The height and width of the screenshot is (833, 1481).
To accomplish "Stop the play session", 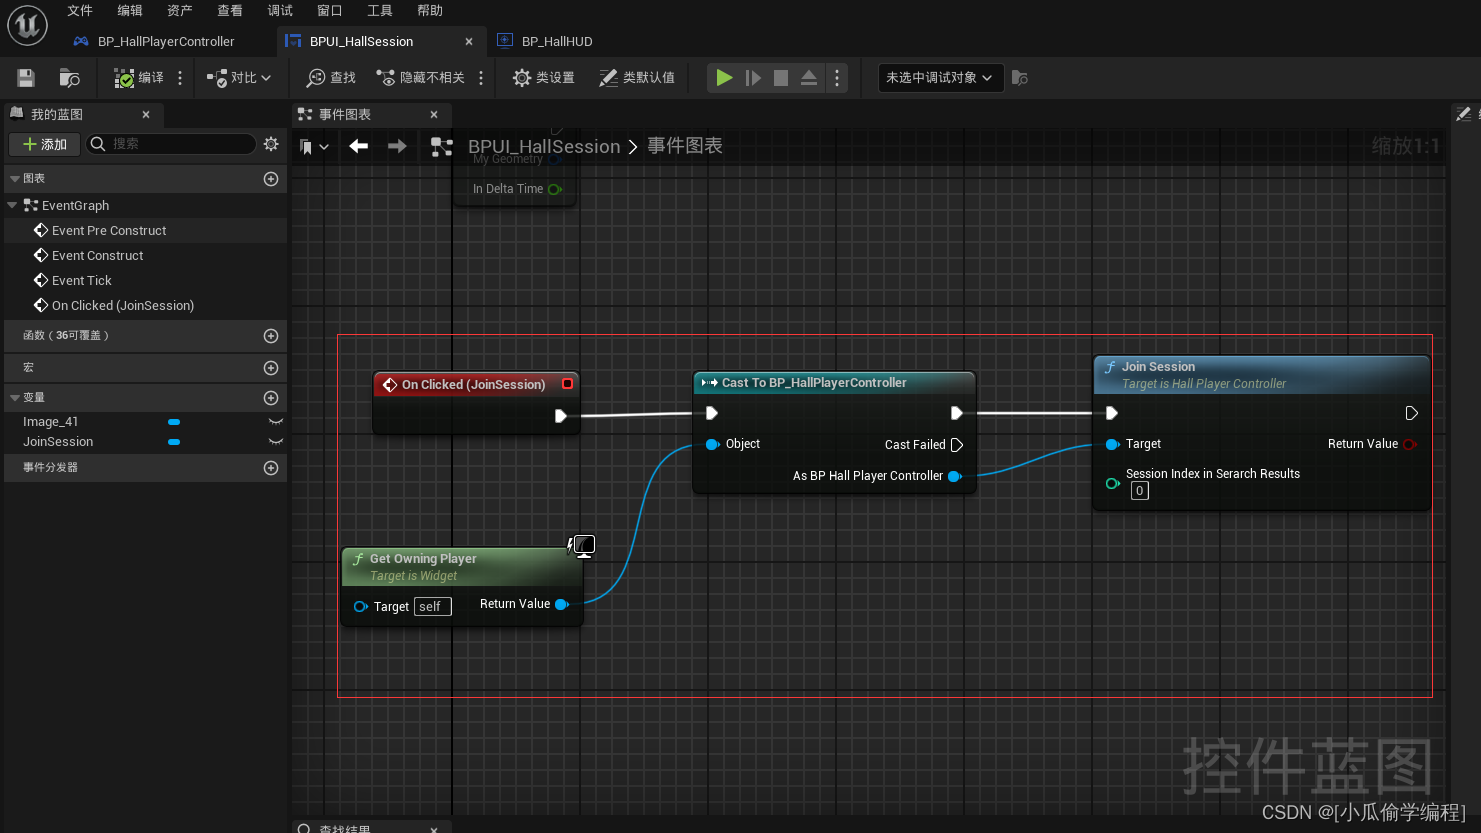I will point(781,77).
